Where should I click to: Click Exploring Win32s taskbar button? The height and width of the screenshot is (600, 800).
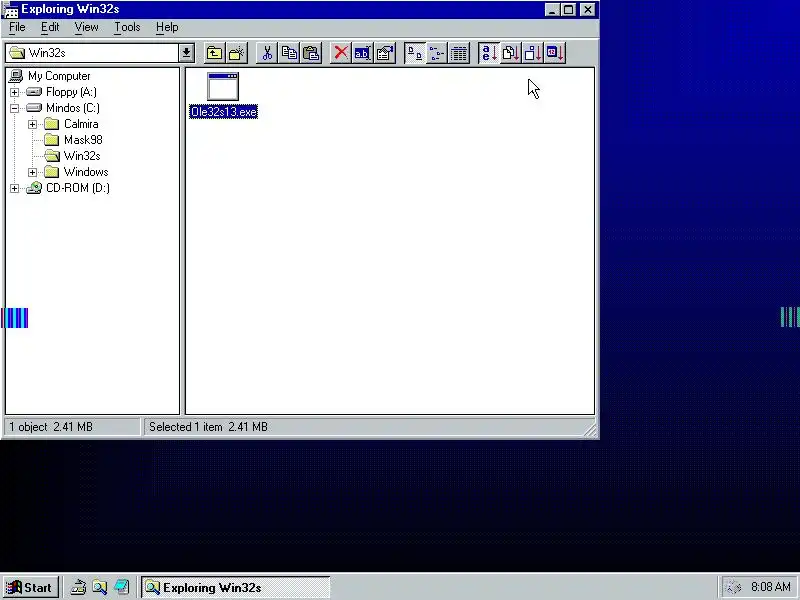[x=236, y=588]
